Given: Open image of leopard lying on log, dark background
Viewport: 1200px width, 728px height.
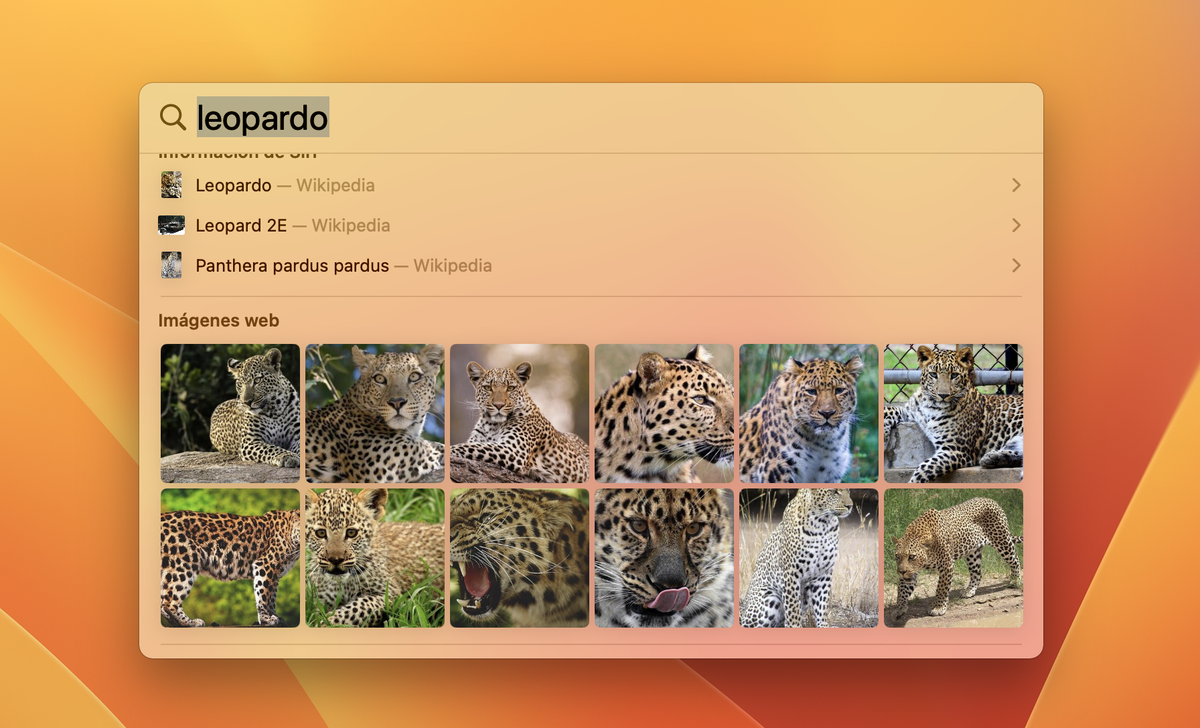Looking at the screenshot, I should coord(230,413).
